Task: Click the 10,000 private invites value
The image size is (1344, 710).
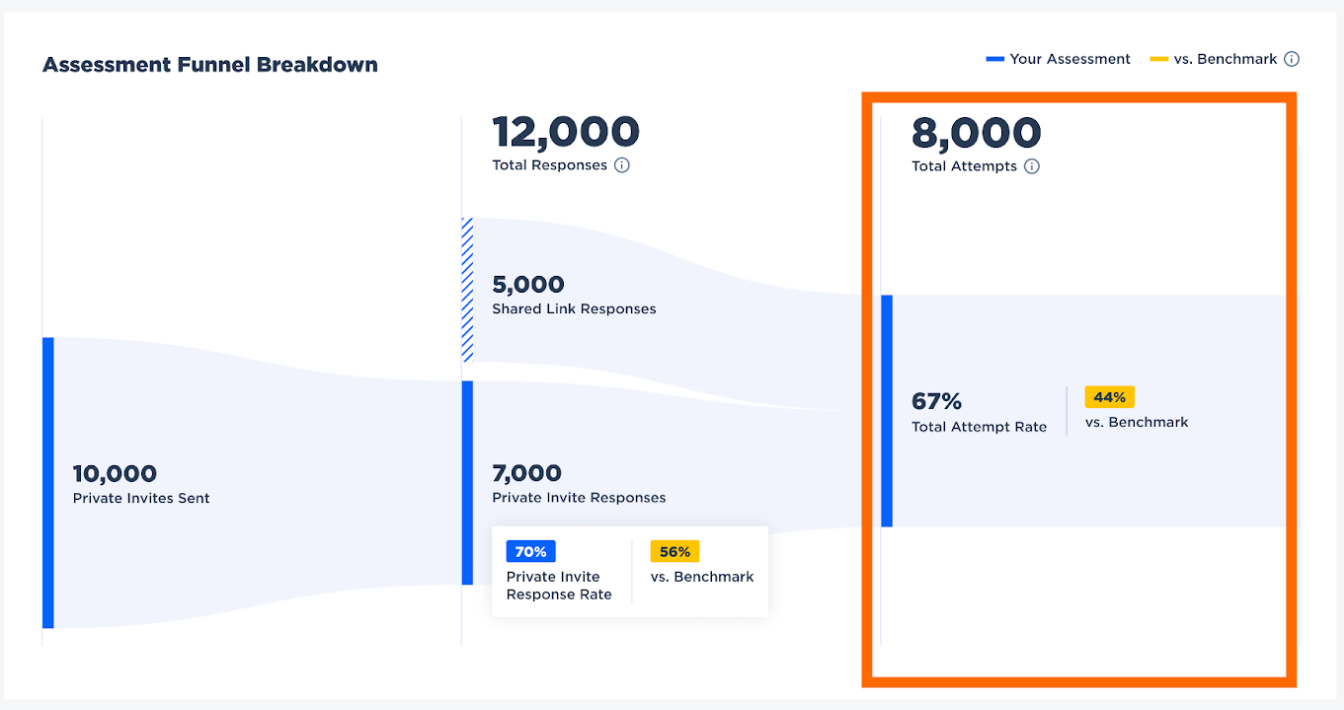Action: coord(115,473)
